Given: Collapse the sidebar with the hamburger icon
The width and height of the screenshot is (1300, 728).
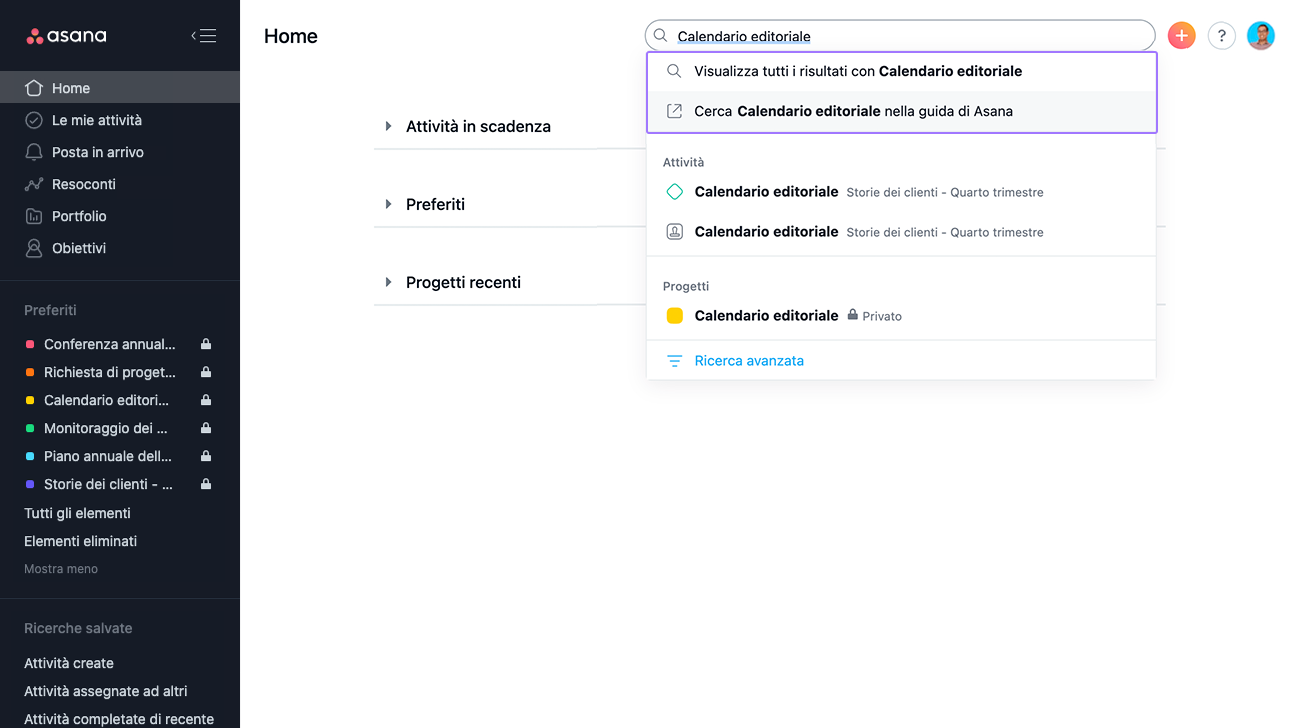Looking at the screenshot, I should tap(204, 36).
